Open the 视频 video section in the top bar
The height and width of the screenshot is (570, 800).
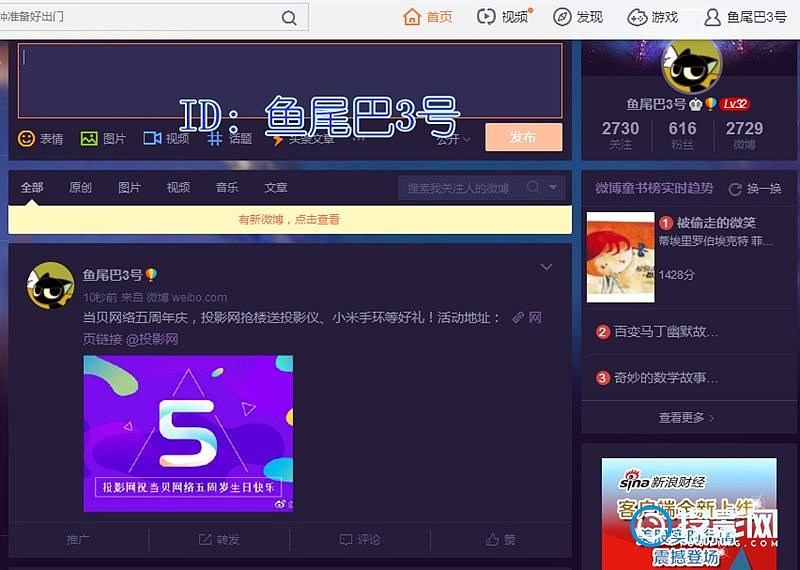(x=503, y=17)
